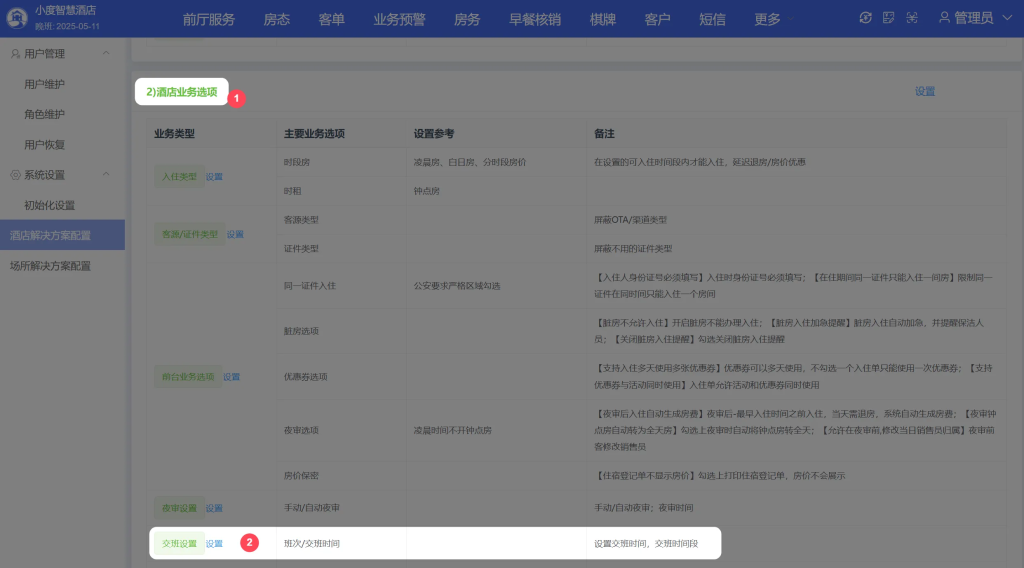Collapse the 系统设置 sidebar group arrow
1024x568 pixels.
coord(106,175)
